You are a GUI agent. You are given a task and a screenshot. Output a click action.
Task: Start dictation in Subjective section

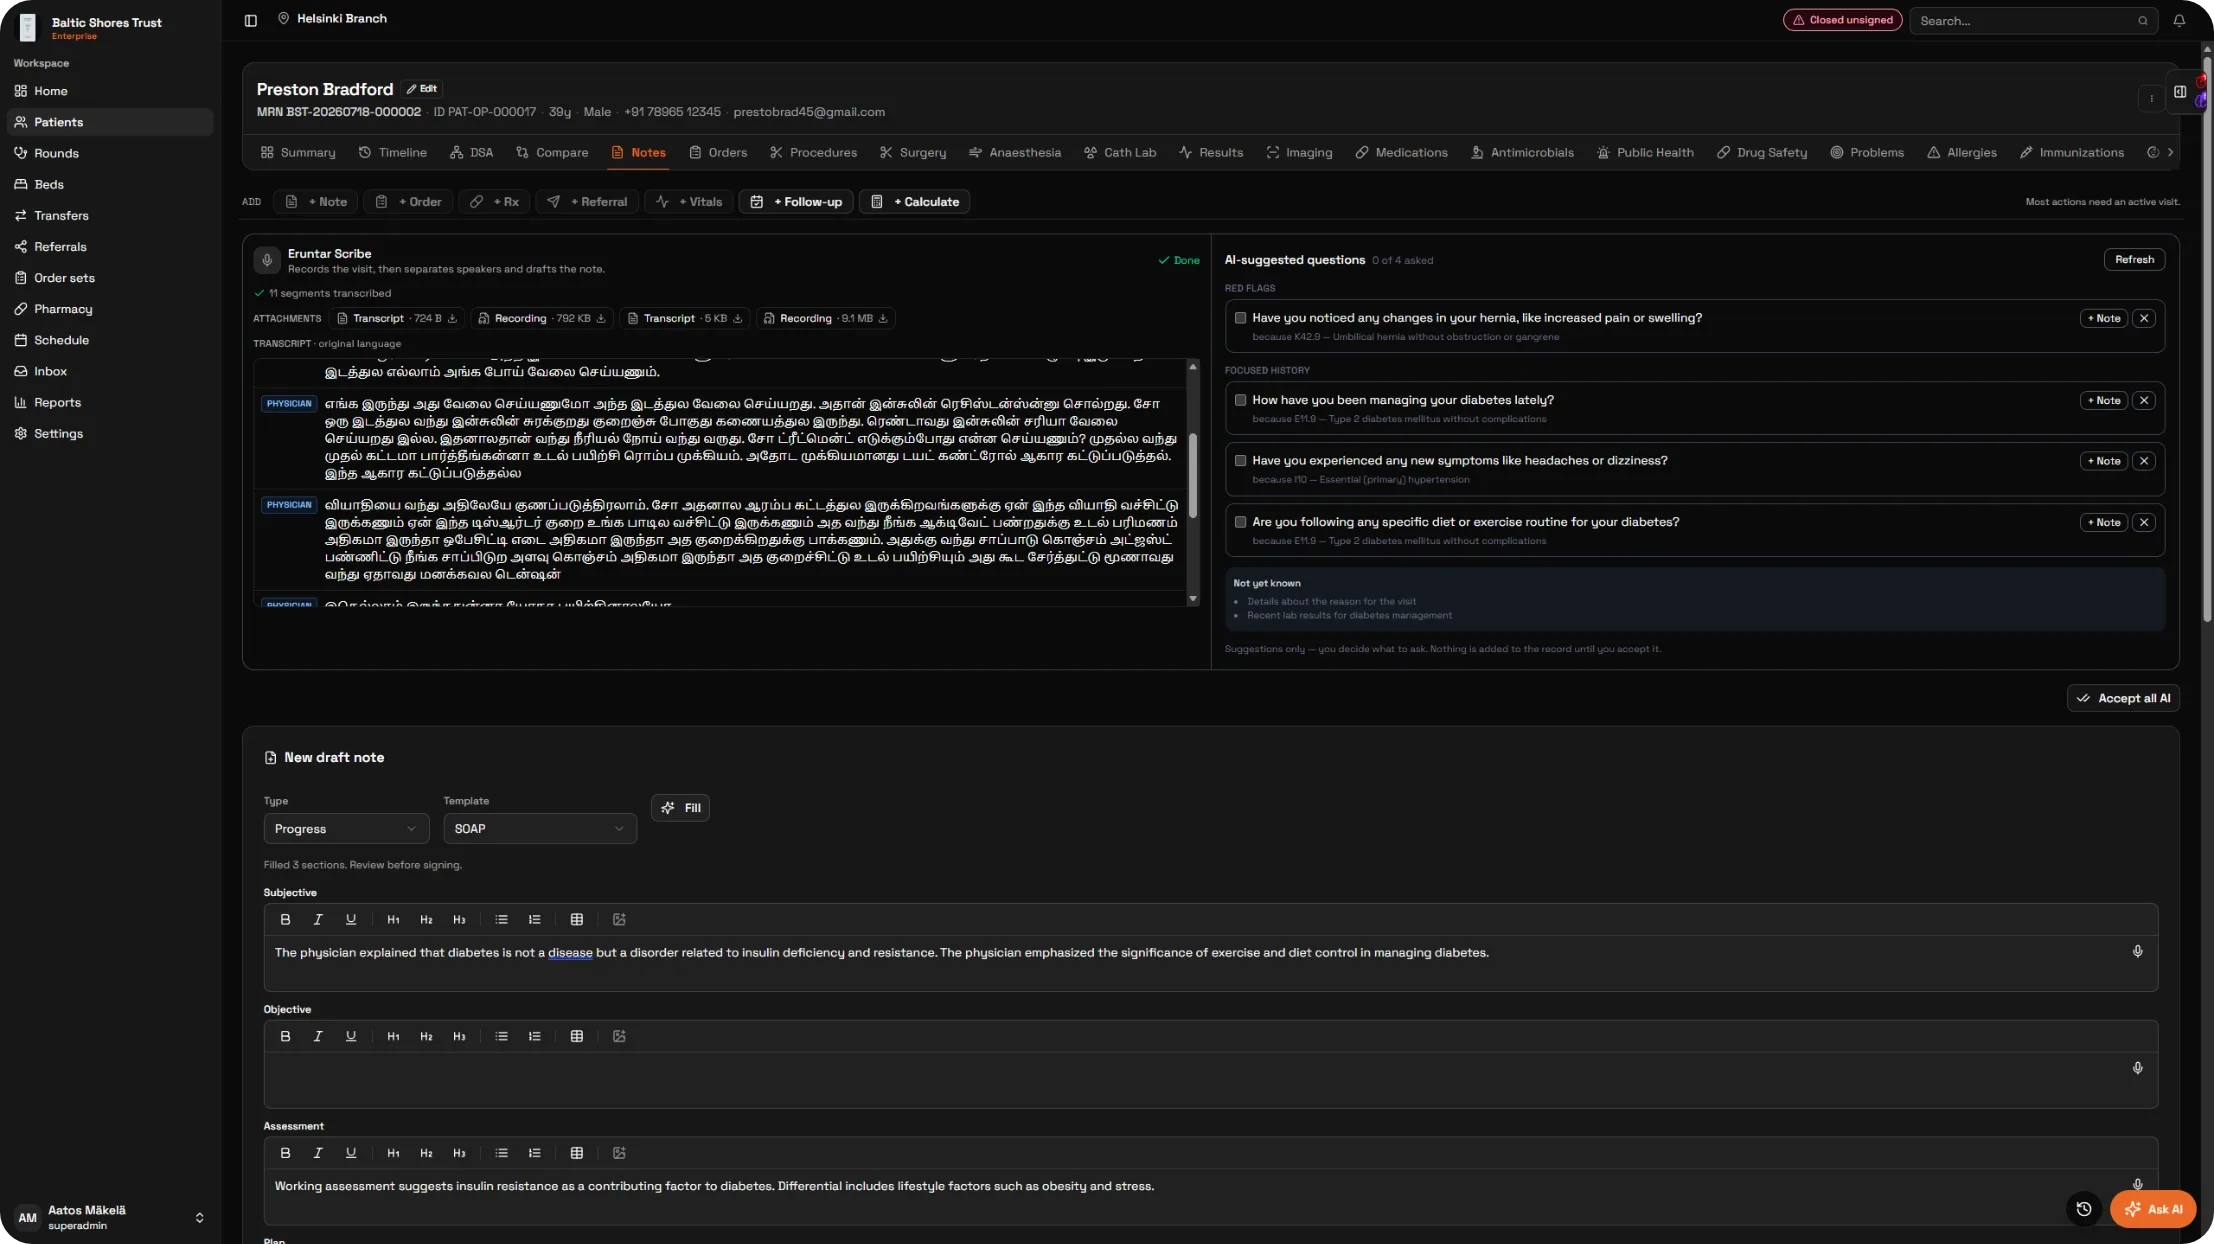(2137, 952)
